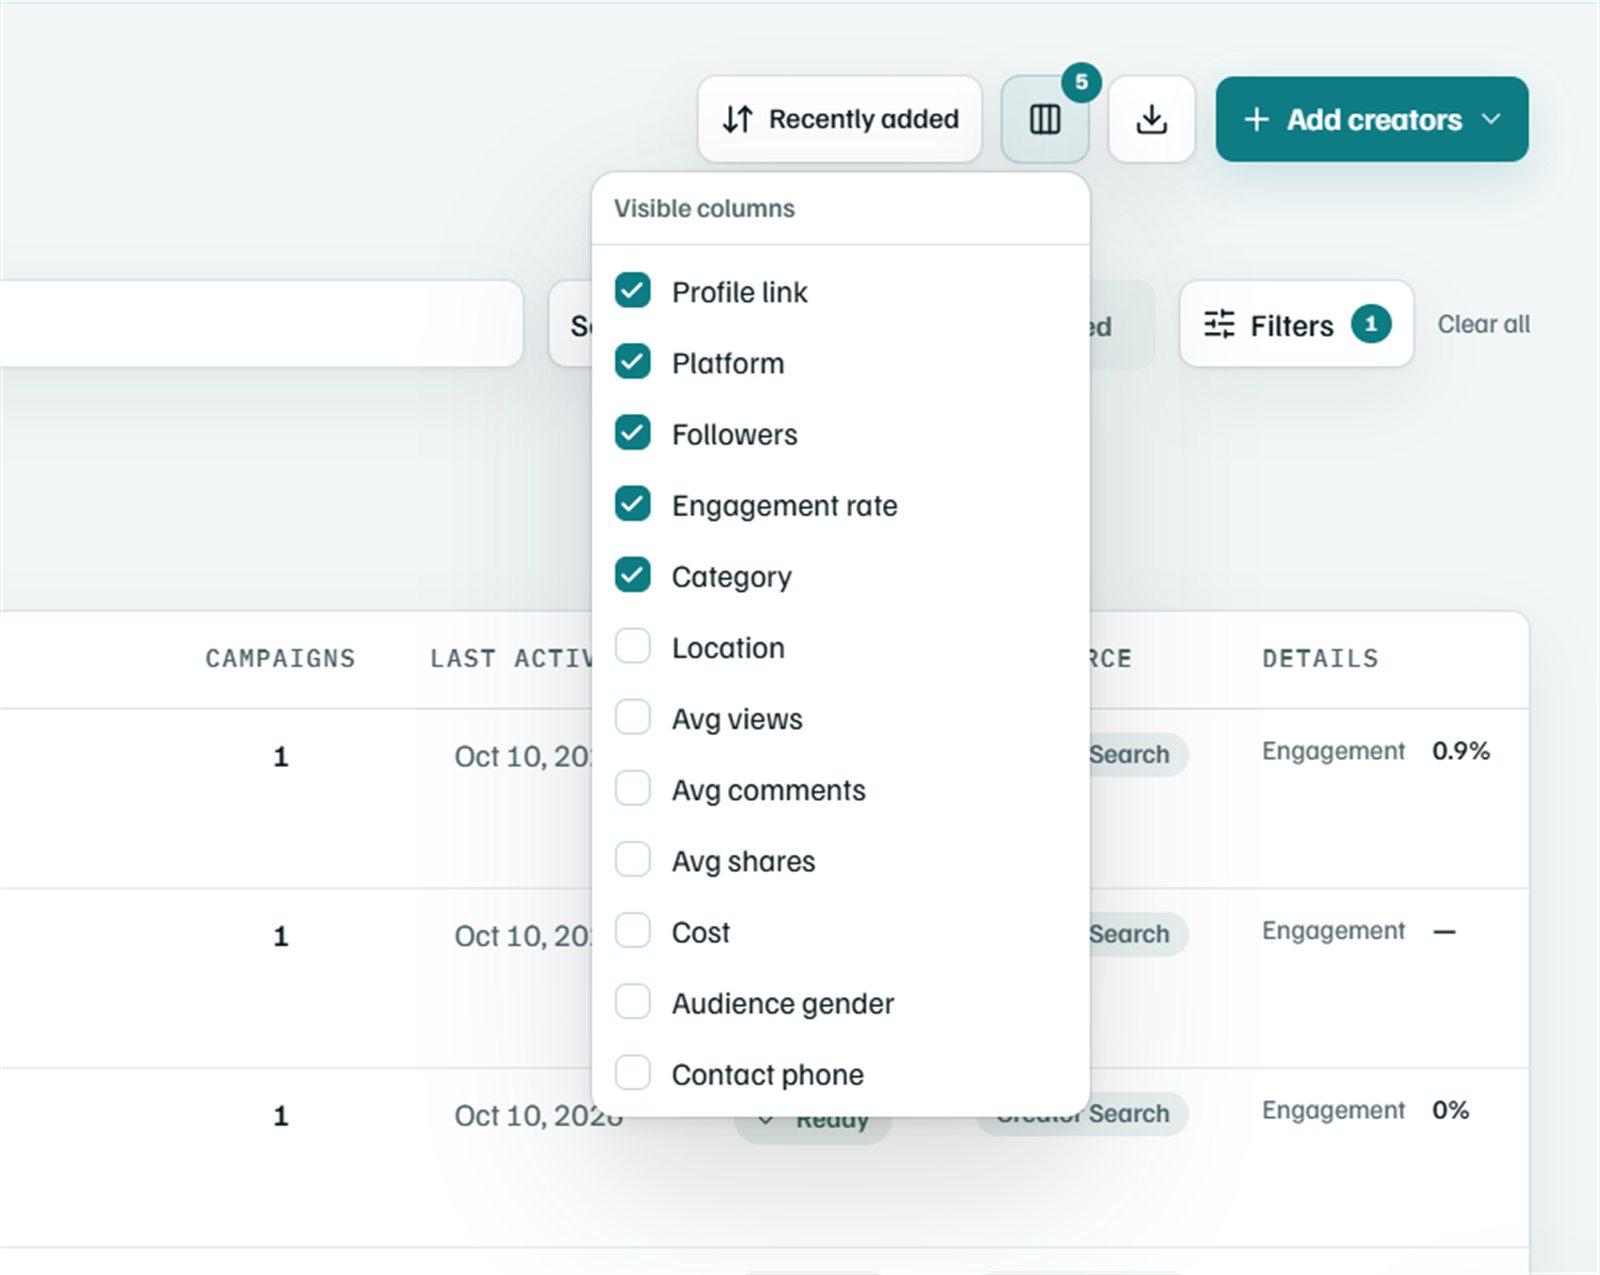Image resolution: width=1600 pixels, height=1275 pixels.
Task: Click the DETAILS column header
Action: tap(1320, 658)
